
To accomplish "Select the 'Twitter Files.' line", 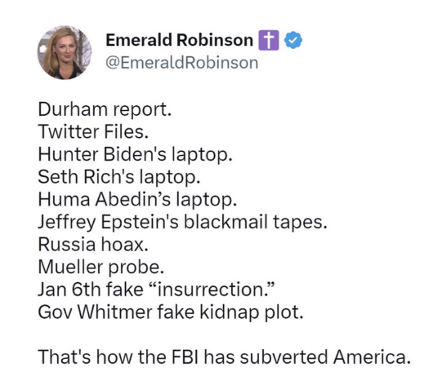I will point(93,132).
